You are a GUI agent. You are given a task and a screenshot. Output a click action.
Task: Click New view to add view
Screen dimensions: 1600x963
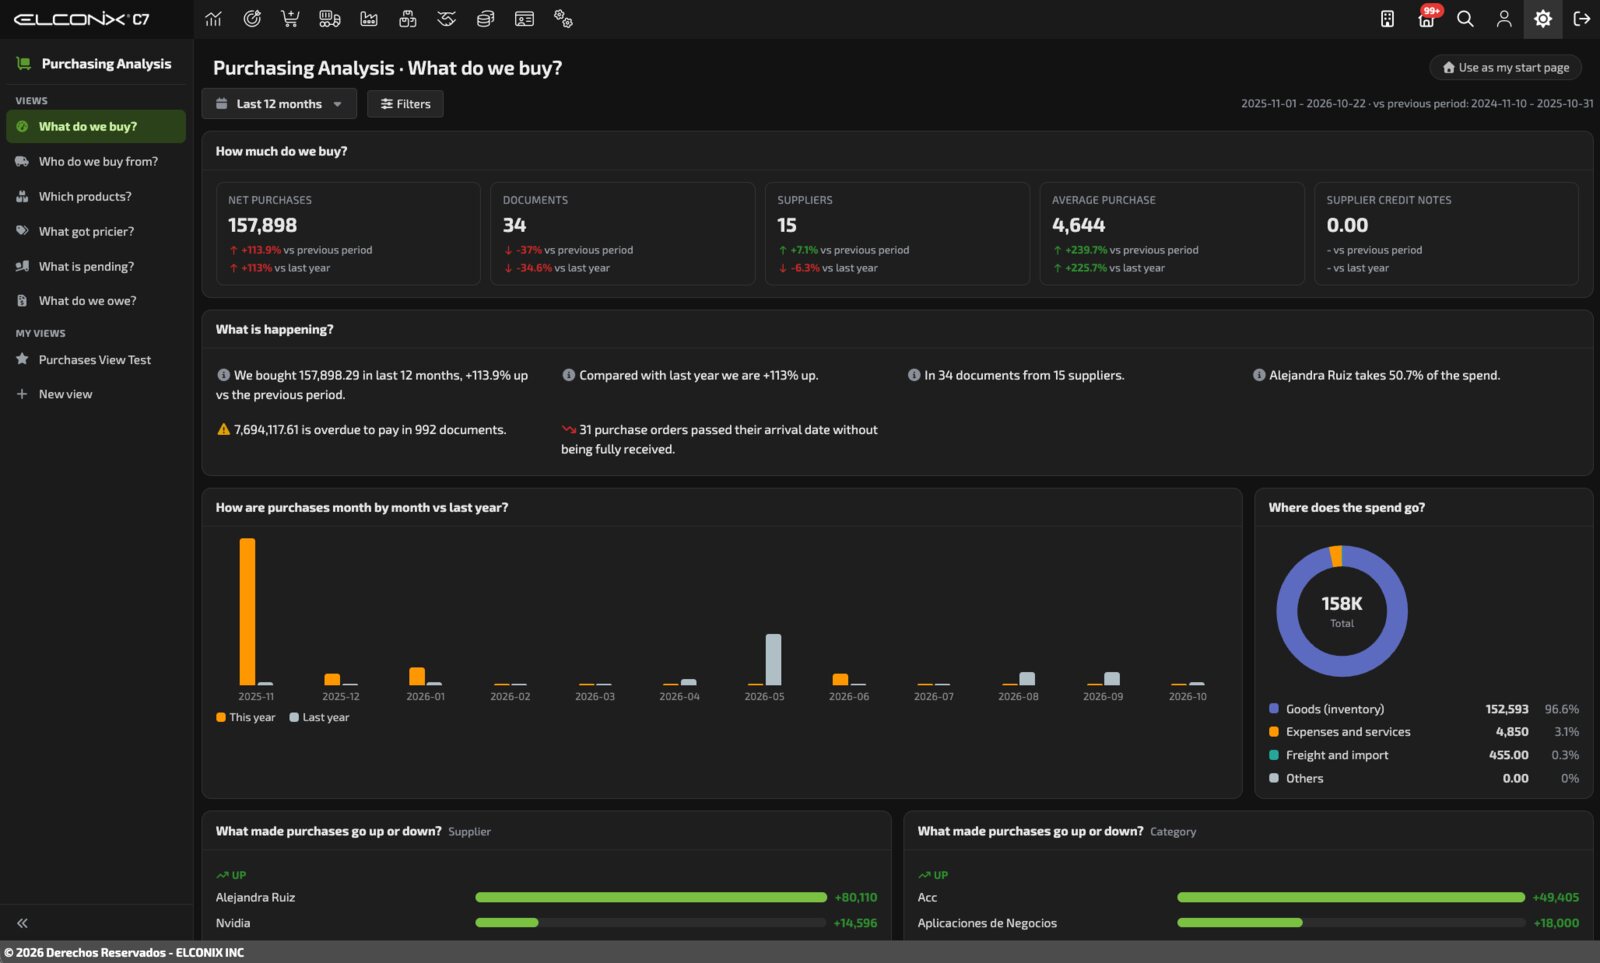[96, 394]
